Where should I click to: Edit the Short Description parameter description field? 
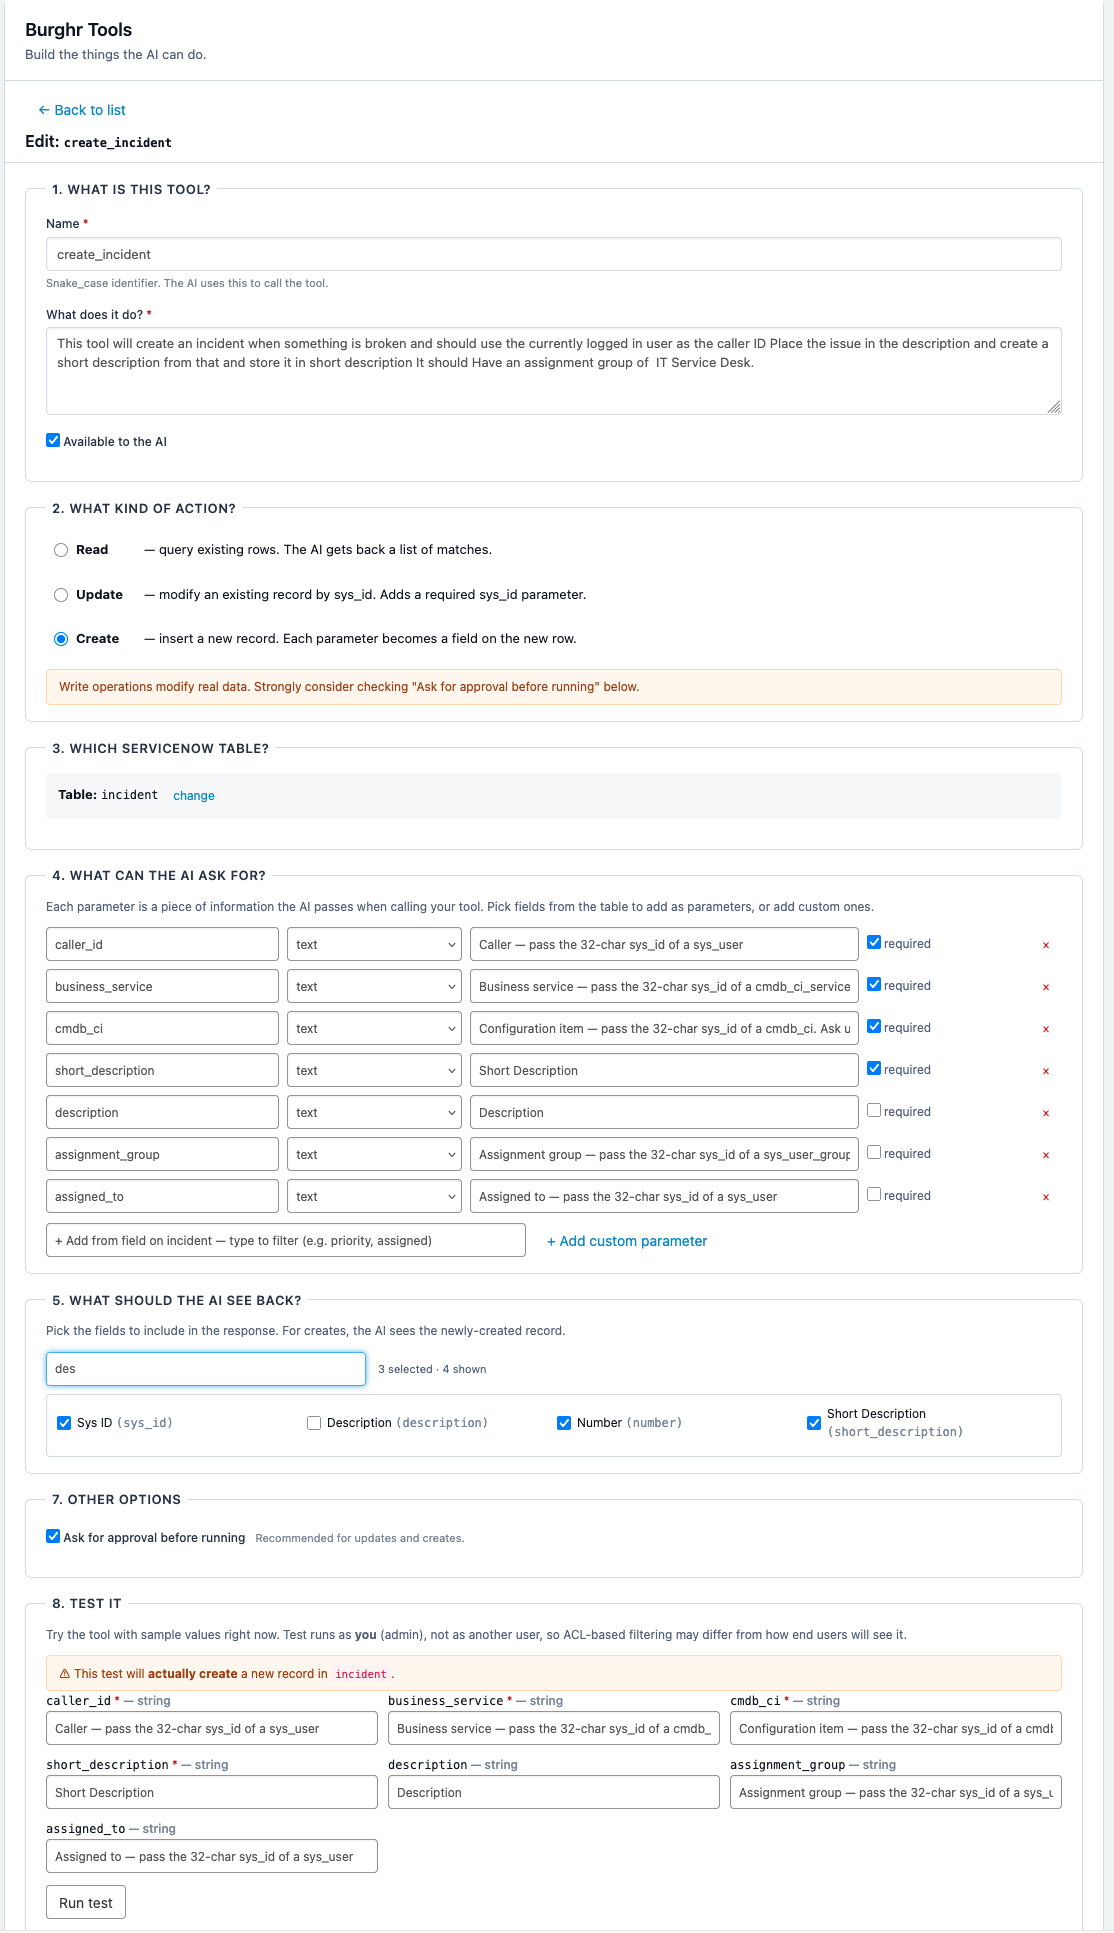pyautogui.click(x=664, y=1070)
